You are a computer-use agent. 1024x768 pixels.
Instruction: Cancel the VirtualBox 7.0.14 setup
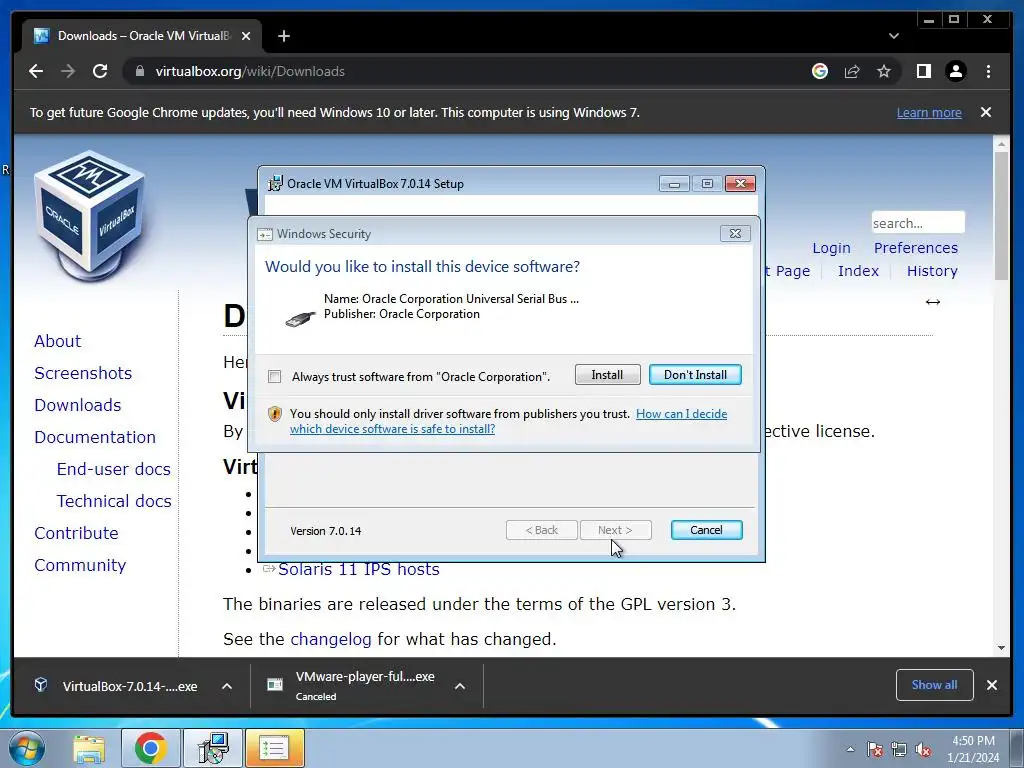[x=706, y=530]
